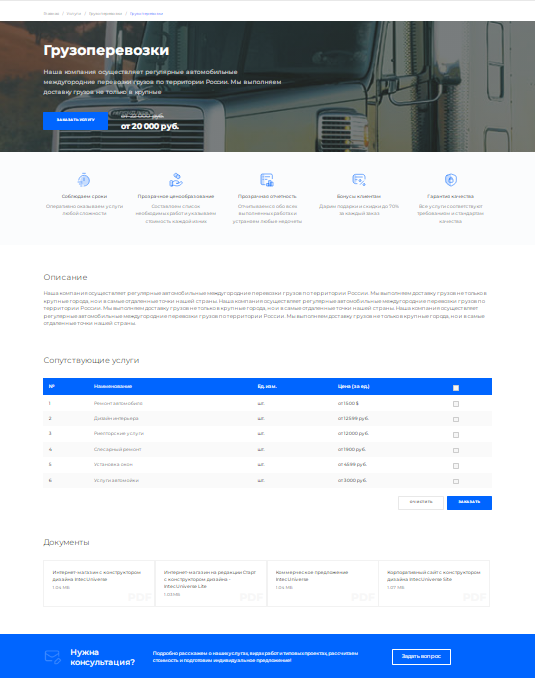Viewport: 535px width, 678px height.
Task: Click the report document icon above 'Прозрачная отчетность'
Action: click(x=267, y=179)
